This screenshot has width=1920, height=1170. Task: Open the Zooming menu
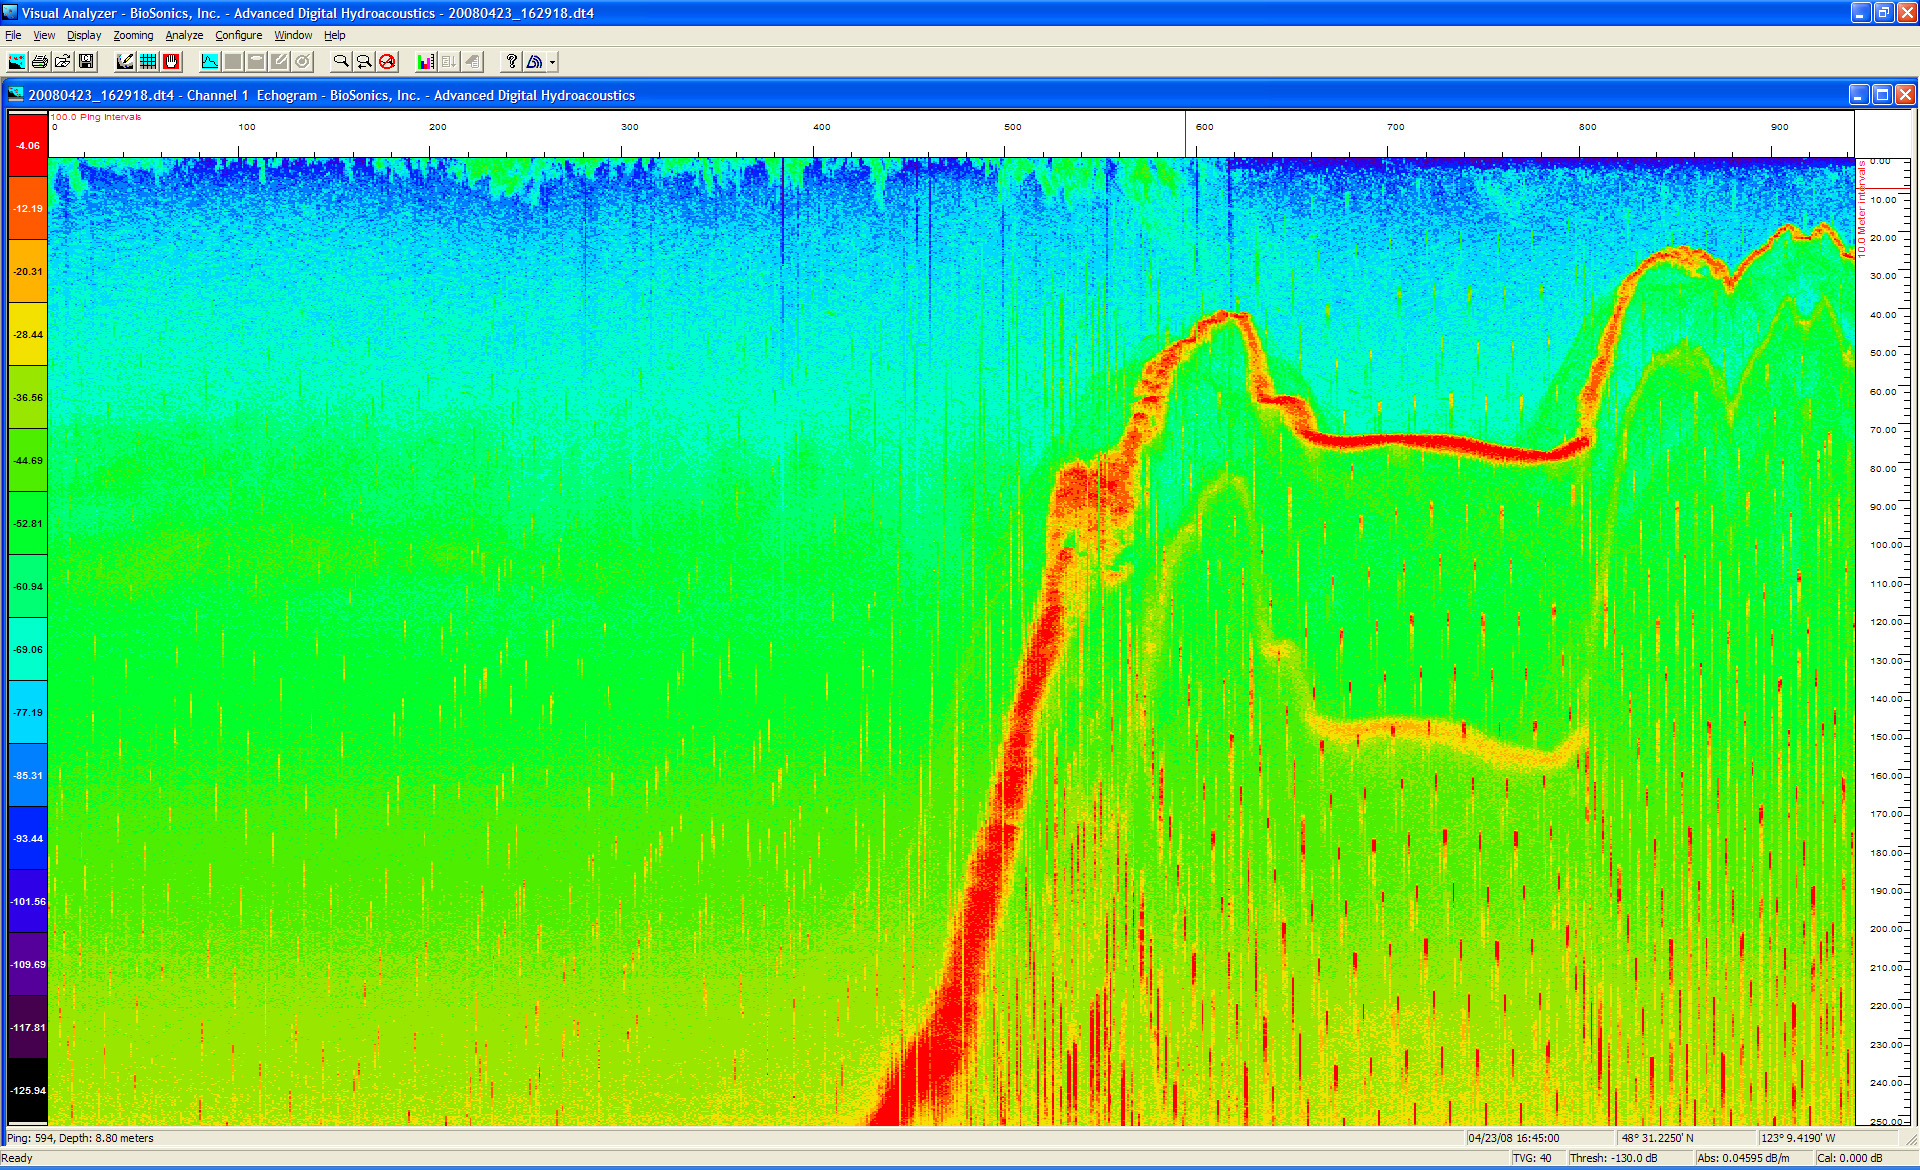(x=133, y=35)
